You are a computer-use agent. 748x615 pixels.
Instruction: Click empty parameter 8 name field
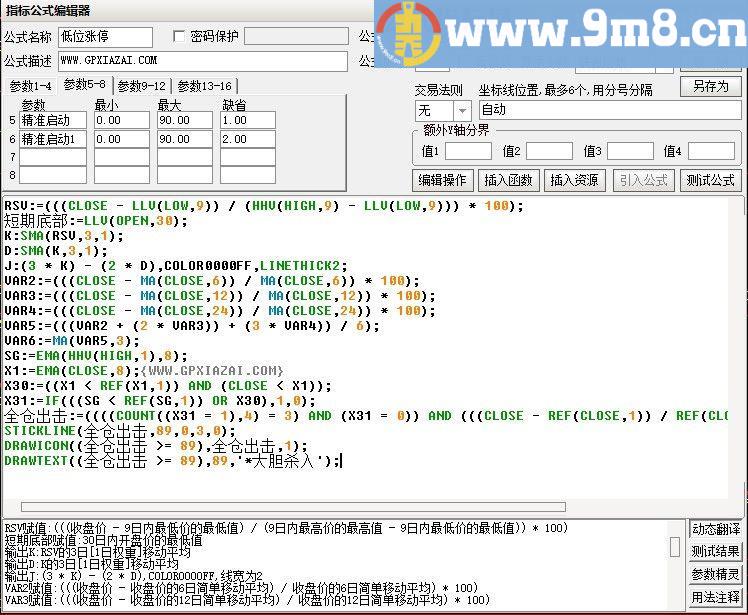53,175
